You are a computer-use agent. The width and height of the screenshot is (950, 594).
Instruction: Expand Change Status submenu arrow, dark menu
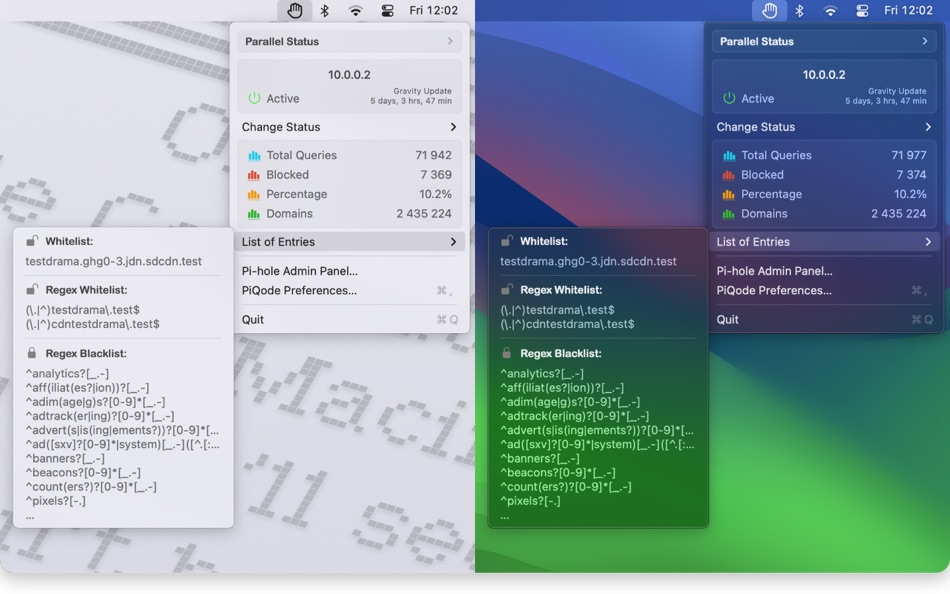coord(928,127)
